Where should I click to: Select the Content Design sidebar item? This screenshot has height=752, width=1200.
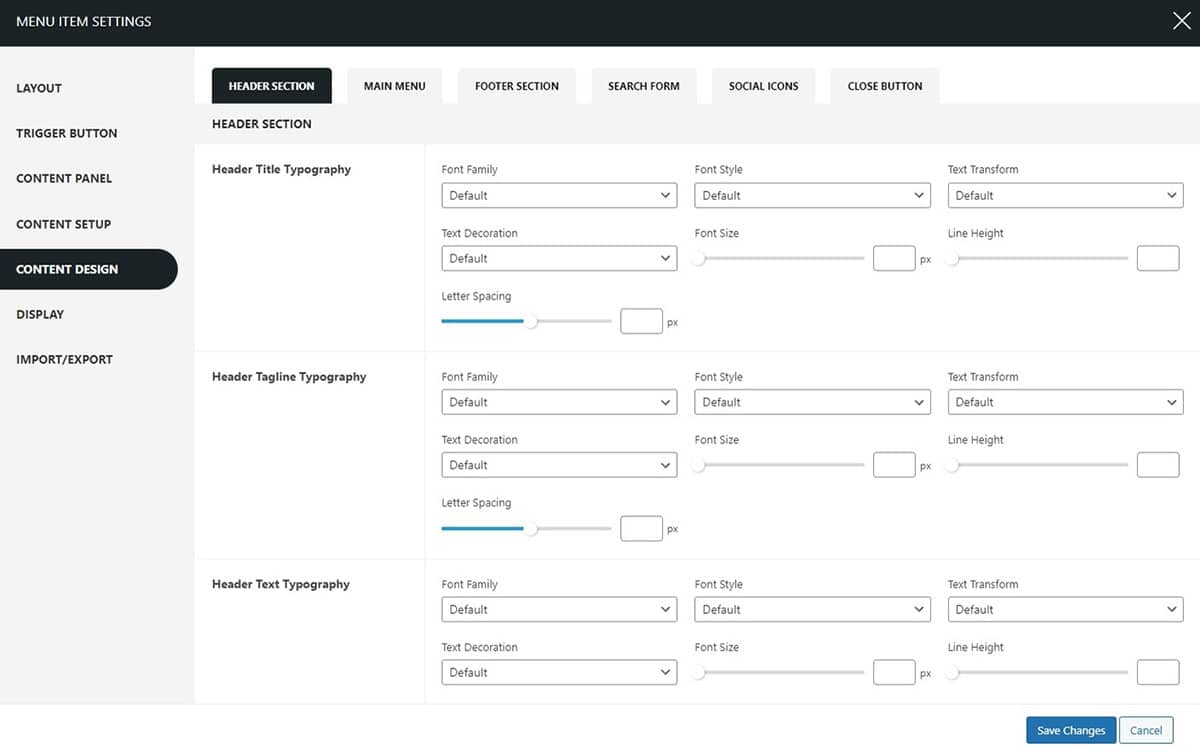[x=88, y=269]
